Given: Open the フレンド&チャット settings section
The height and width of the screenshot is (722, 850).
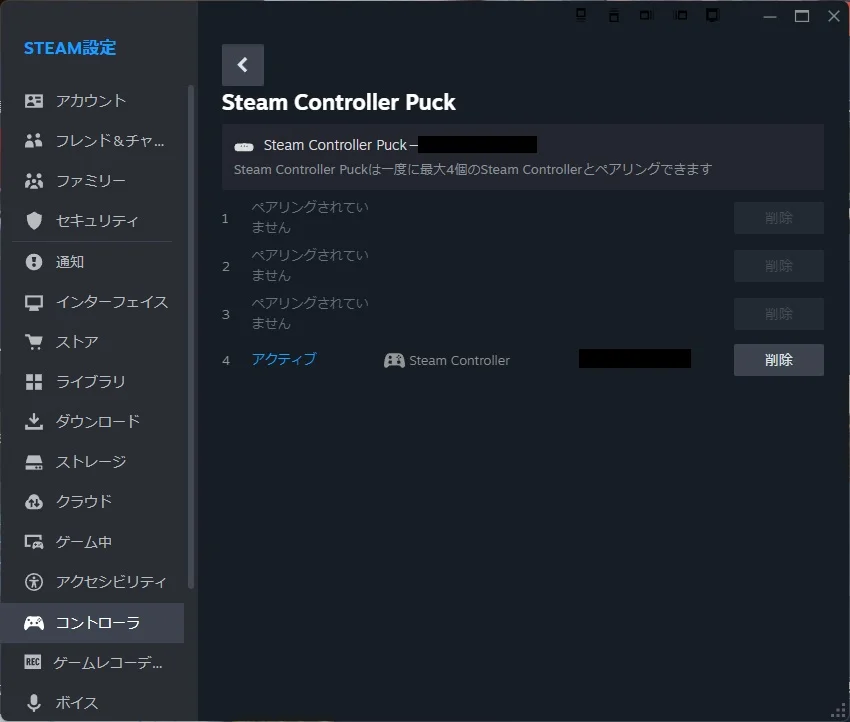Looking at the screenshot, I should [92, 141].
